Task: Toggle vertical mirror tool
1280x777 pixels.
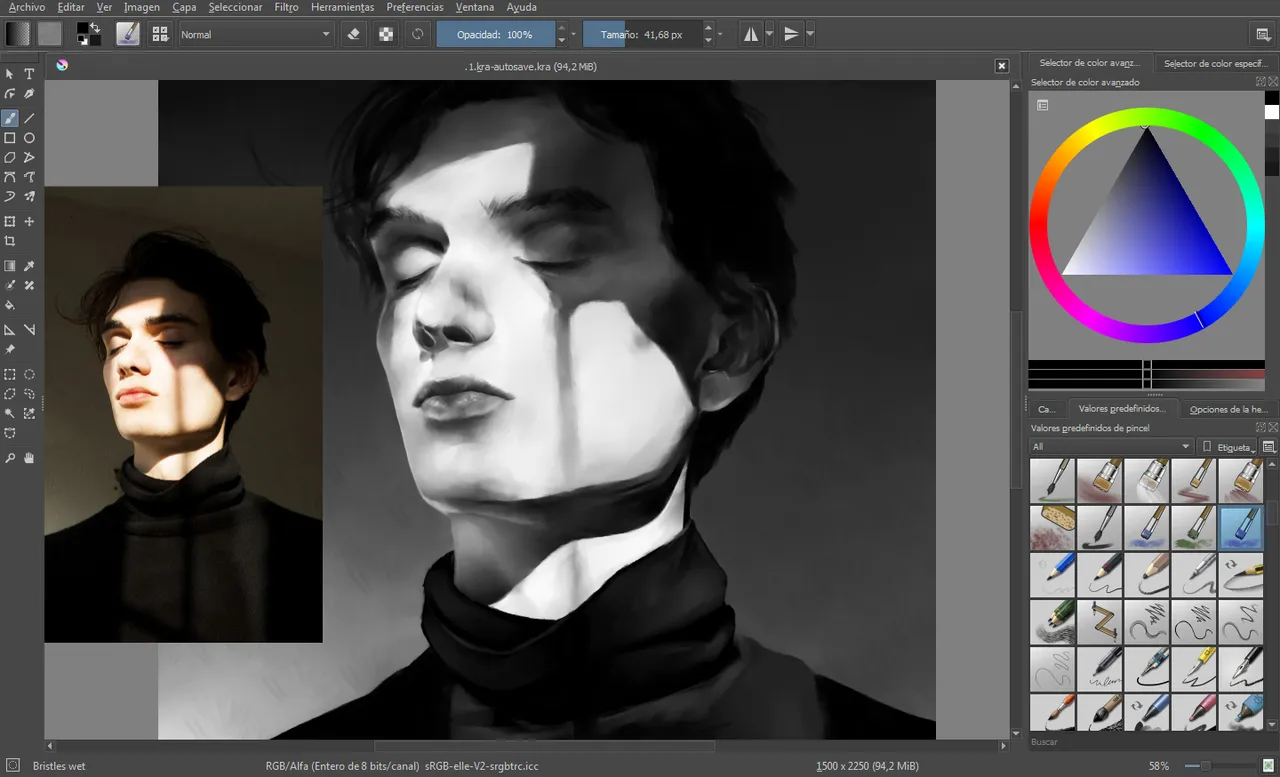Action: [x=791, y=34]
